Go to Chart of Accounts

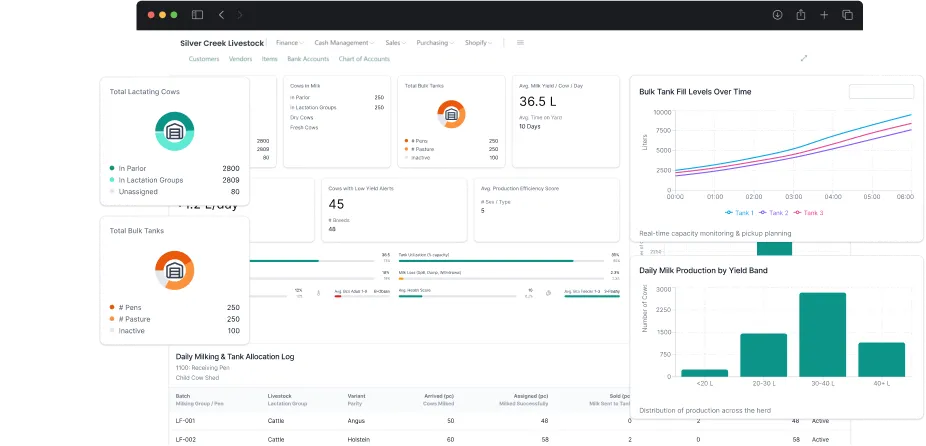coord(364,59)
